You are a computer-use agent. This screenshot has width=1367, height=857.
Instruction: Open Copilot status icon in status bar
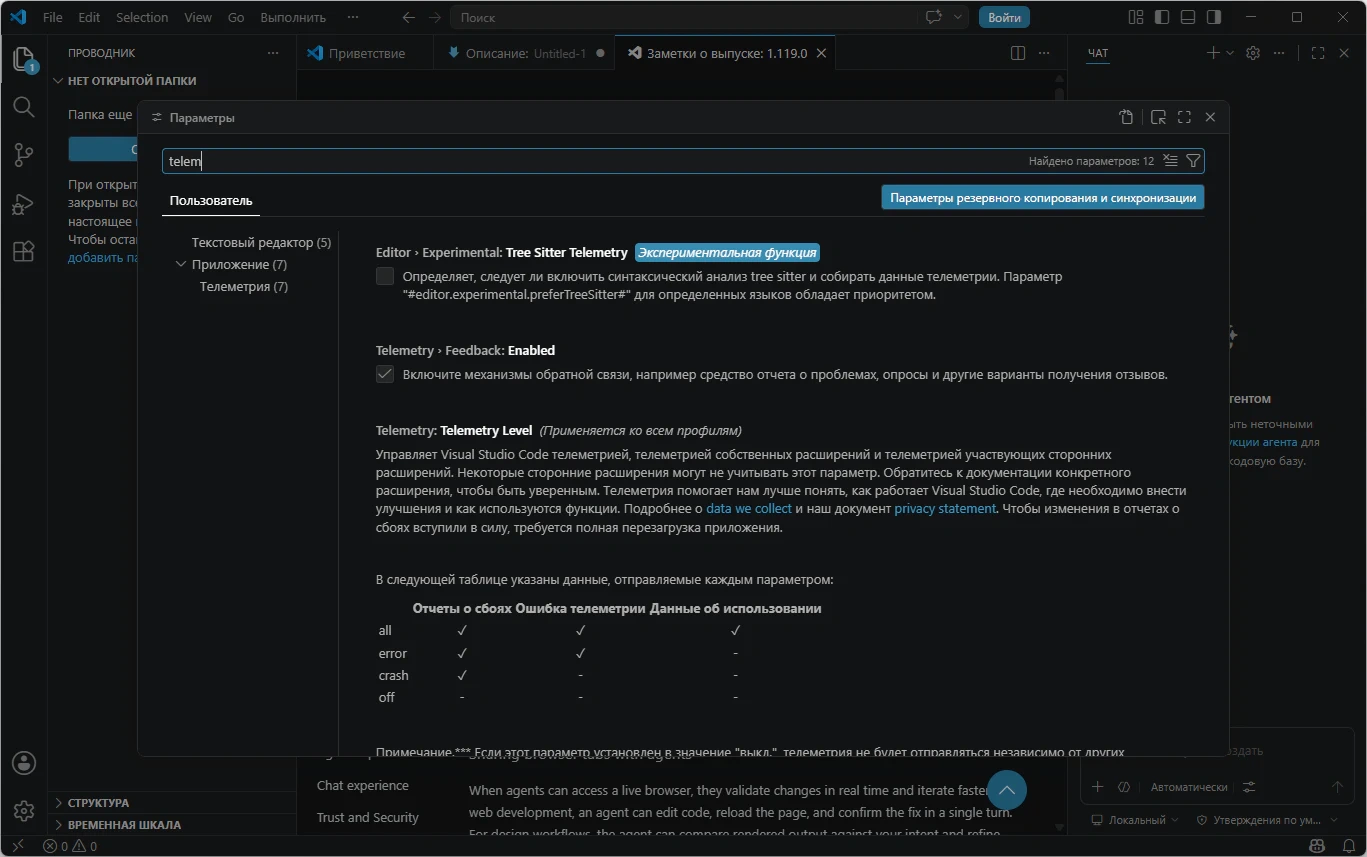pos(1317,846)
